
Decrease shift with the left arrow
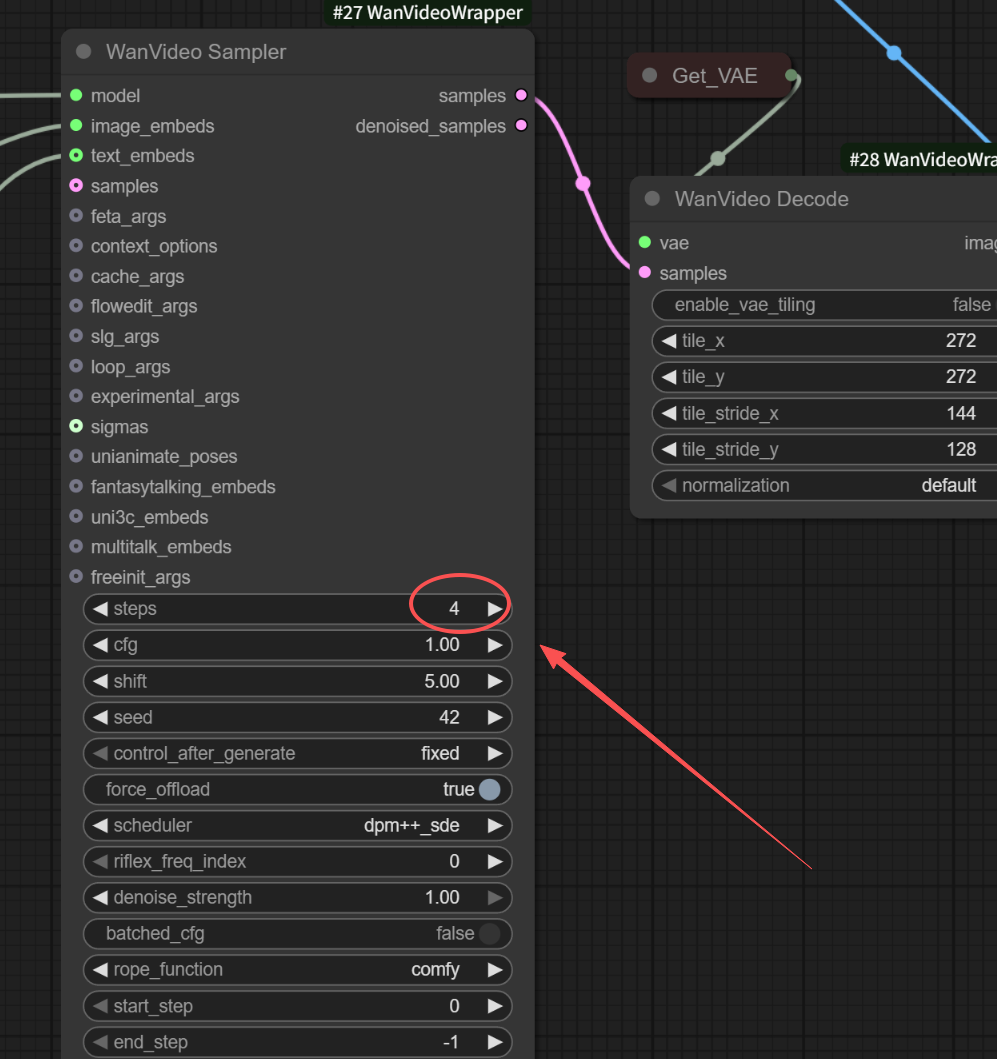[100, 681]
